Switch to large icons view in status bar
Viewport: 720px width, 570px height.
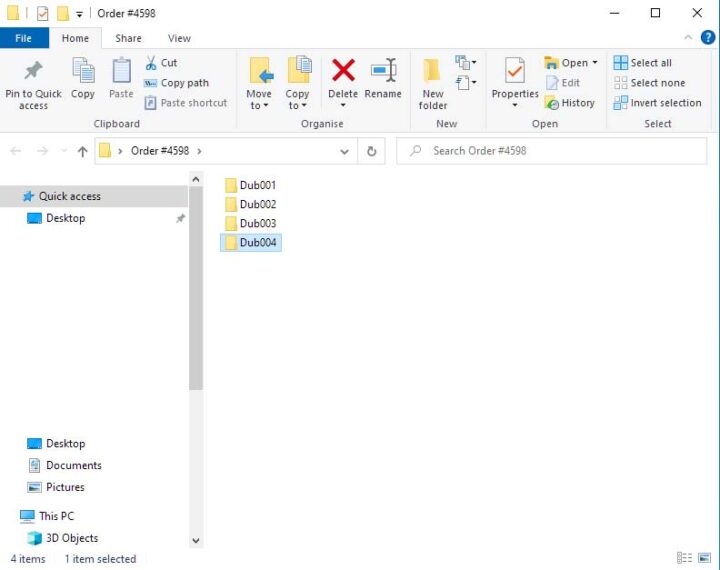pyautogui.click(x=704, y=558)
